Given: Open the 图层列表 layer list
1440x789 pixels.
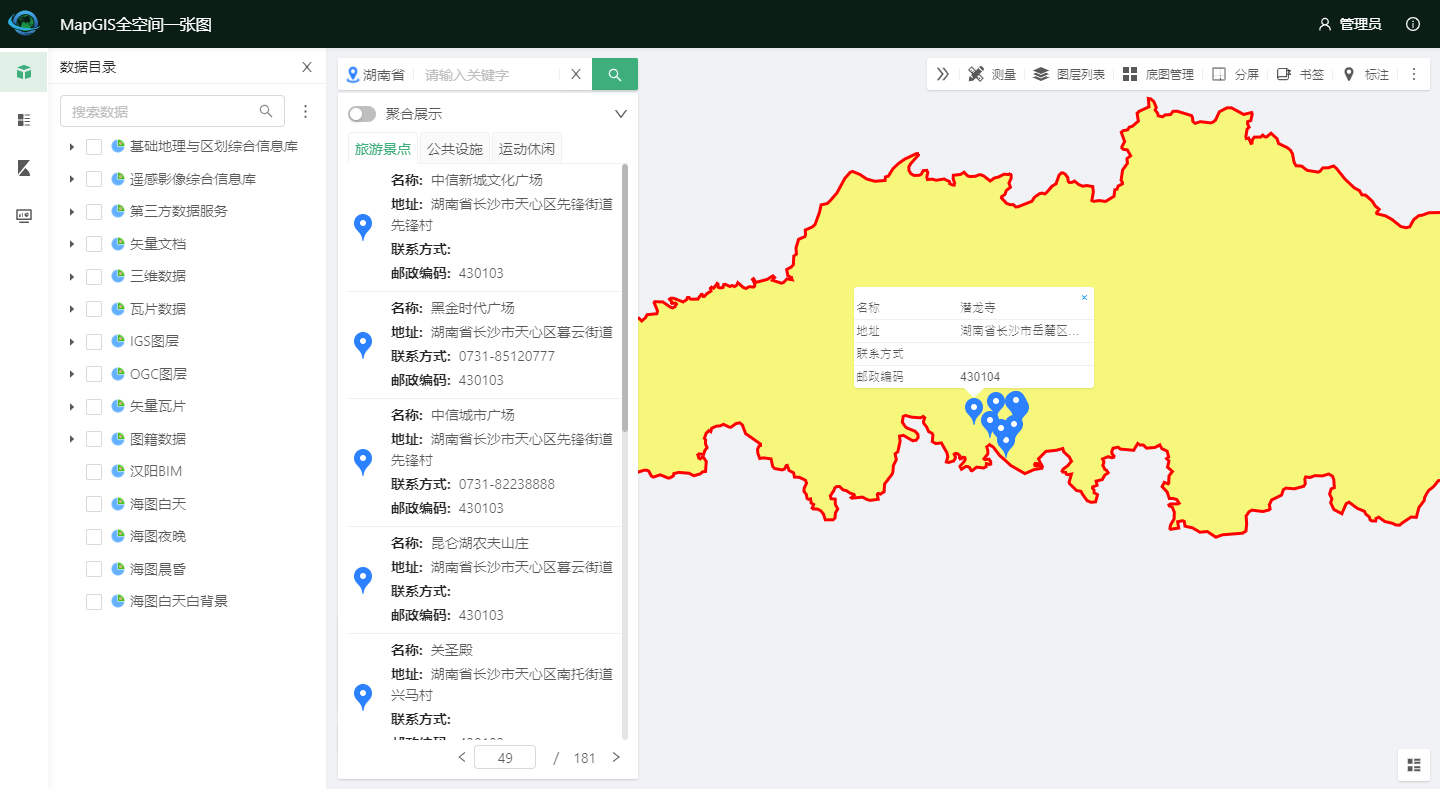Looking at the screenshot, I should pos(1069,74).
